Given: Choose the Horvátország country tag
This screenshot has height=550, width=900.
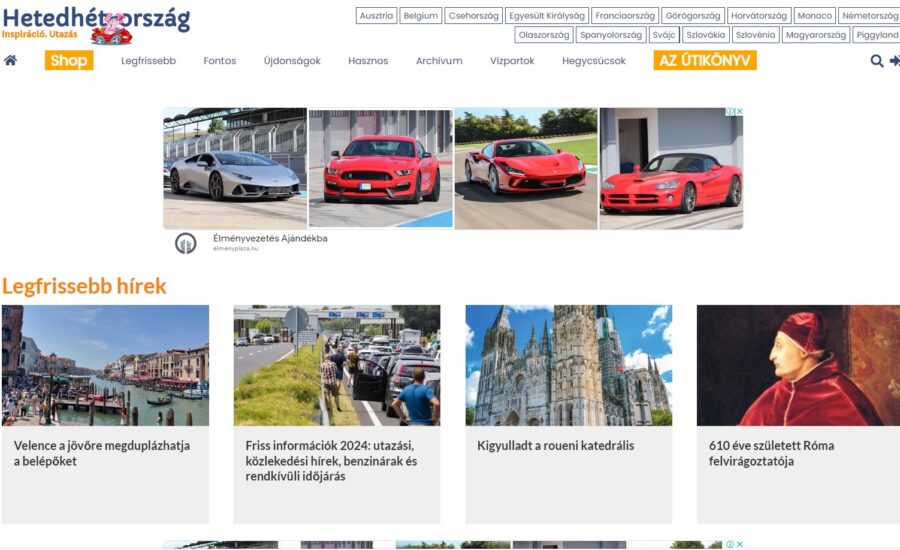Looking at the screenshot, I should (759, 16).
